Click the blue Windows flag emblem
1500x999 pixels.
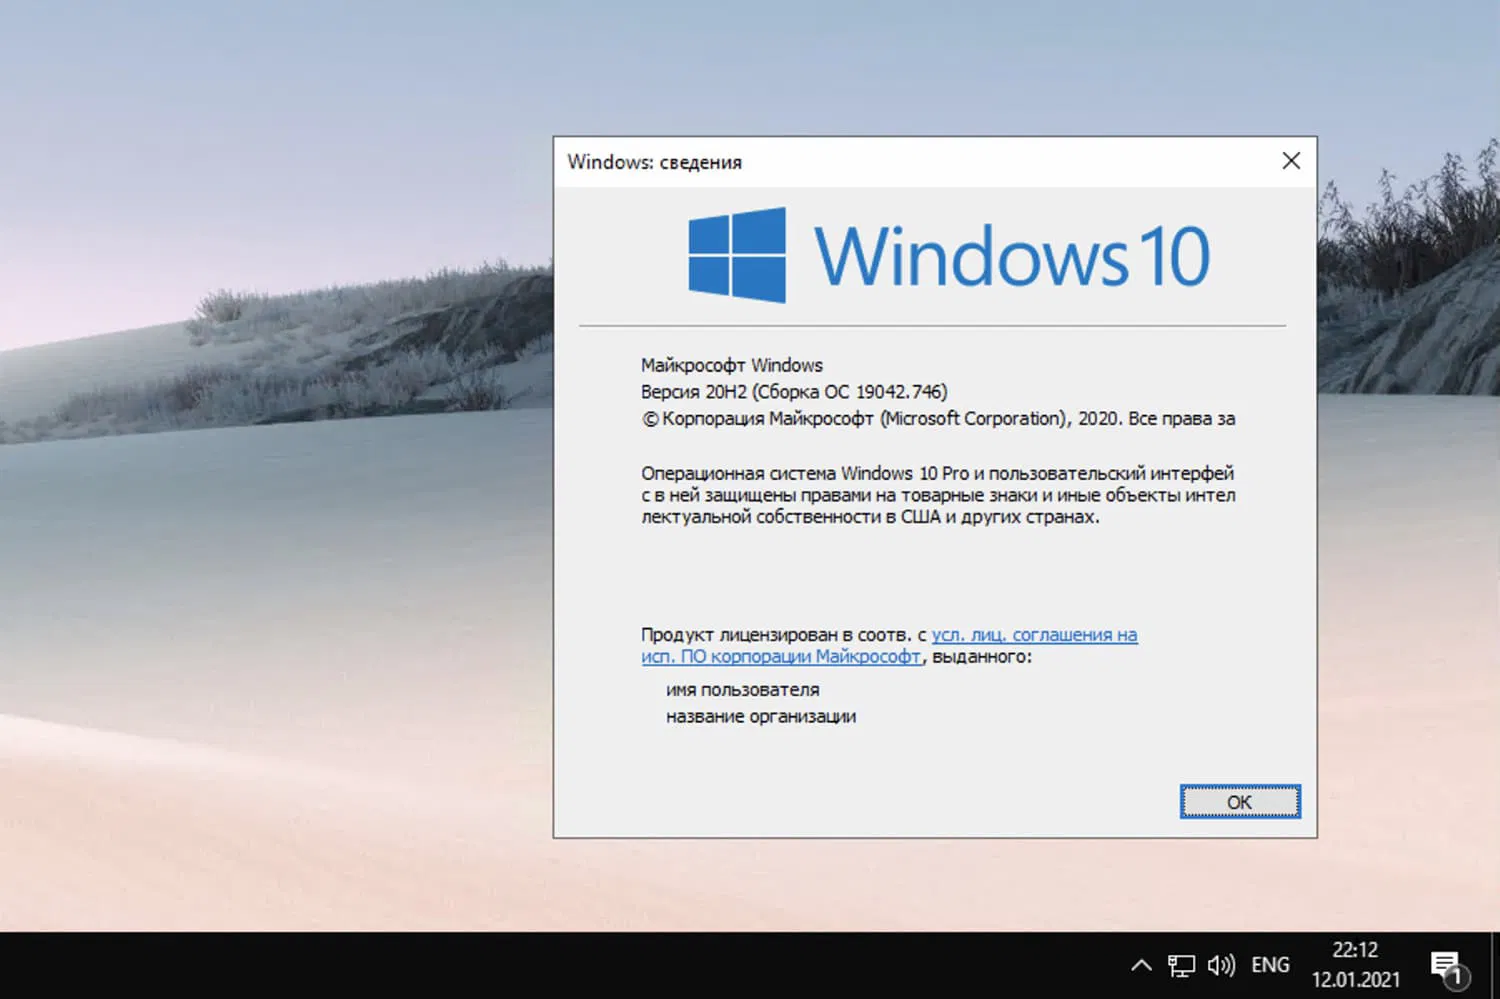click(x=738, y=255)
